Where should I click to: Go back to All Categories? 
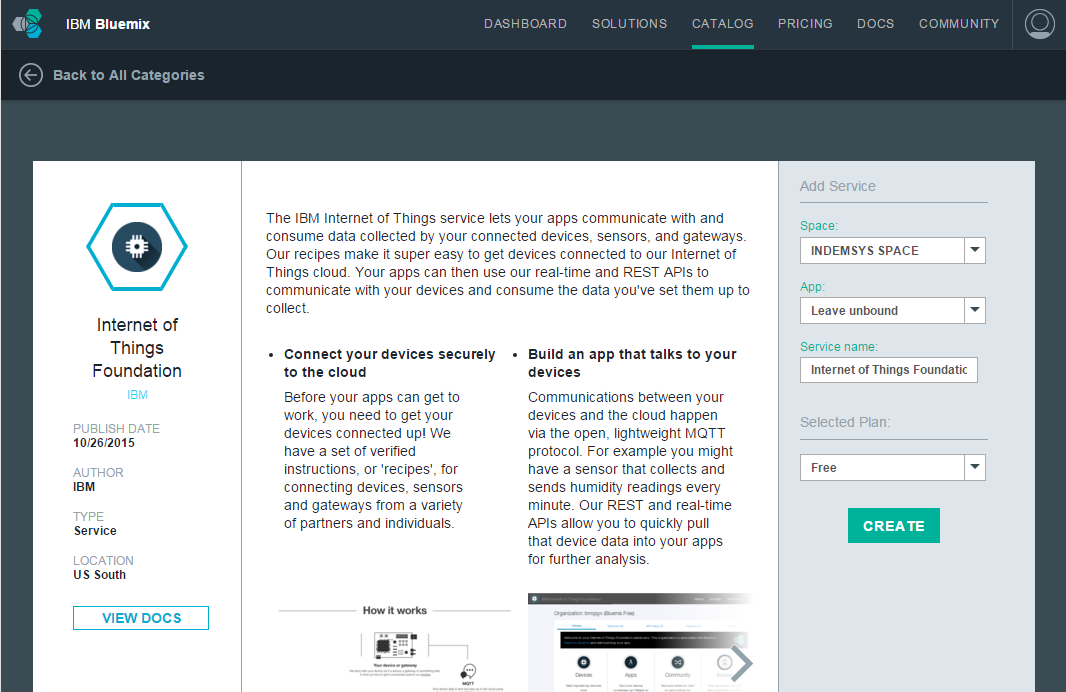[x=128, y=75]
